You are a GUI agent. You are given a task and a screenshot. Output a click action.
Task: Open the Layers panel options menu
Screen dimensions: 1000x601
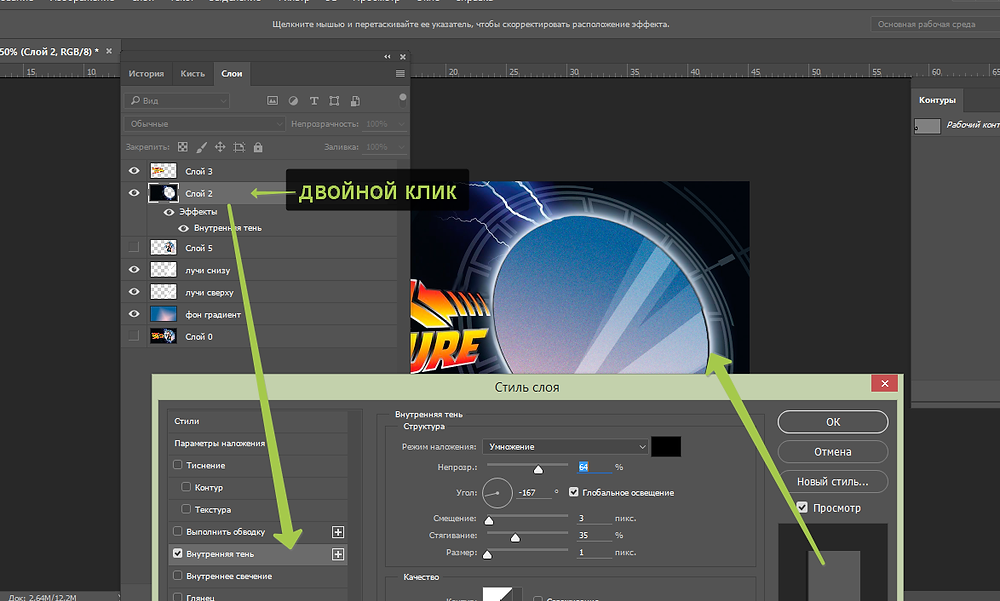pyautogui.click(x=400, y=73)
